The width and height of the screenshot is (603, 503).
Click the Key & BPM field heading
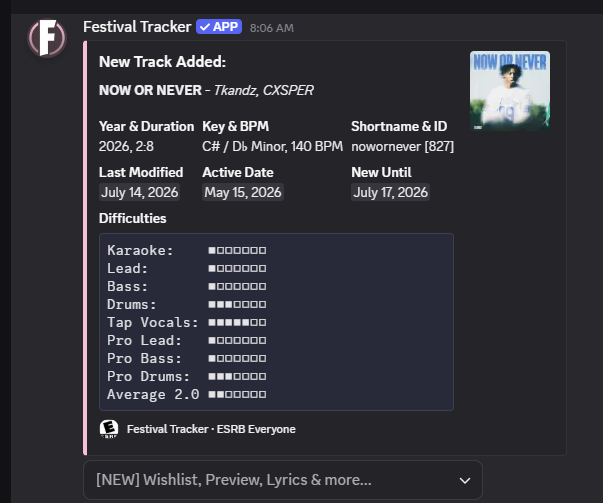click(x=235, y=127)
